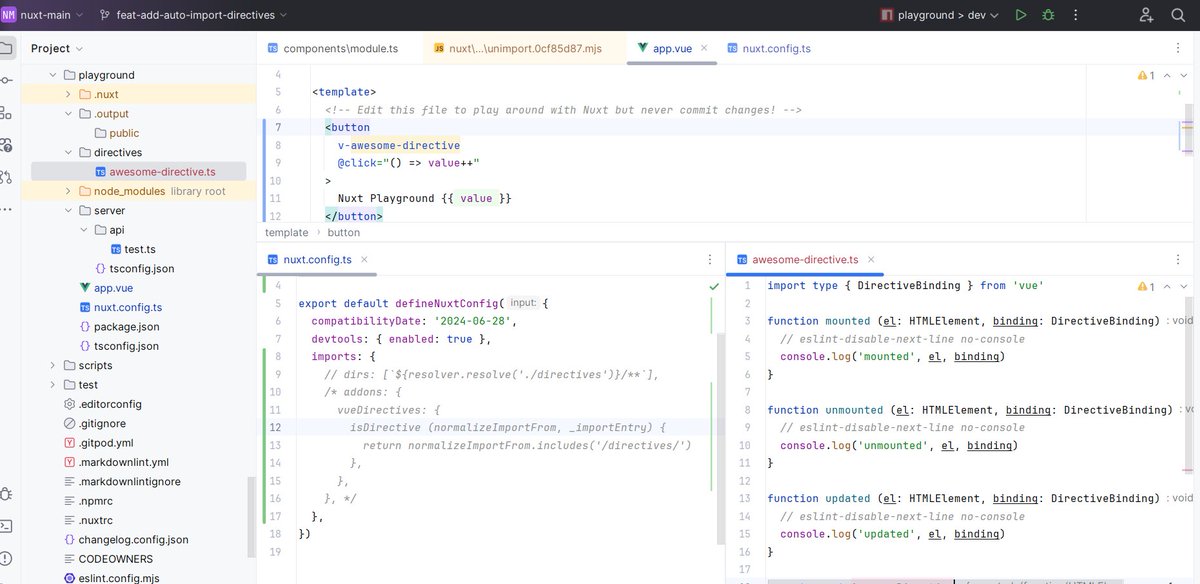Click the nuxt.config.ts editor vertical scrollbar

(720, 437)
